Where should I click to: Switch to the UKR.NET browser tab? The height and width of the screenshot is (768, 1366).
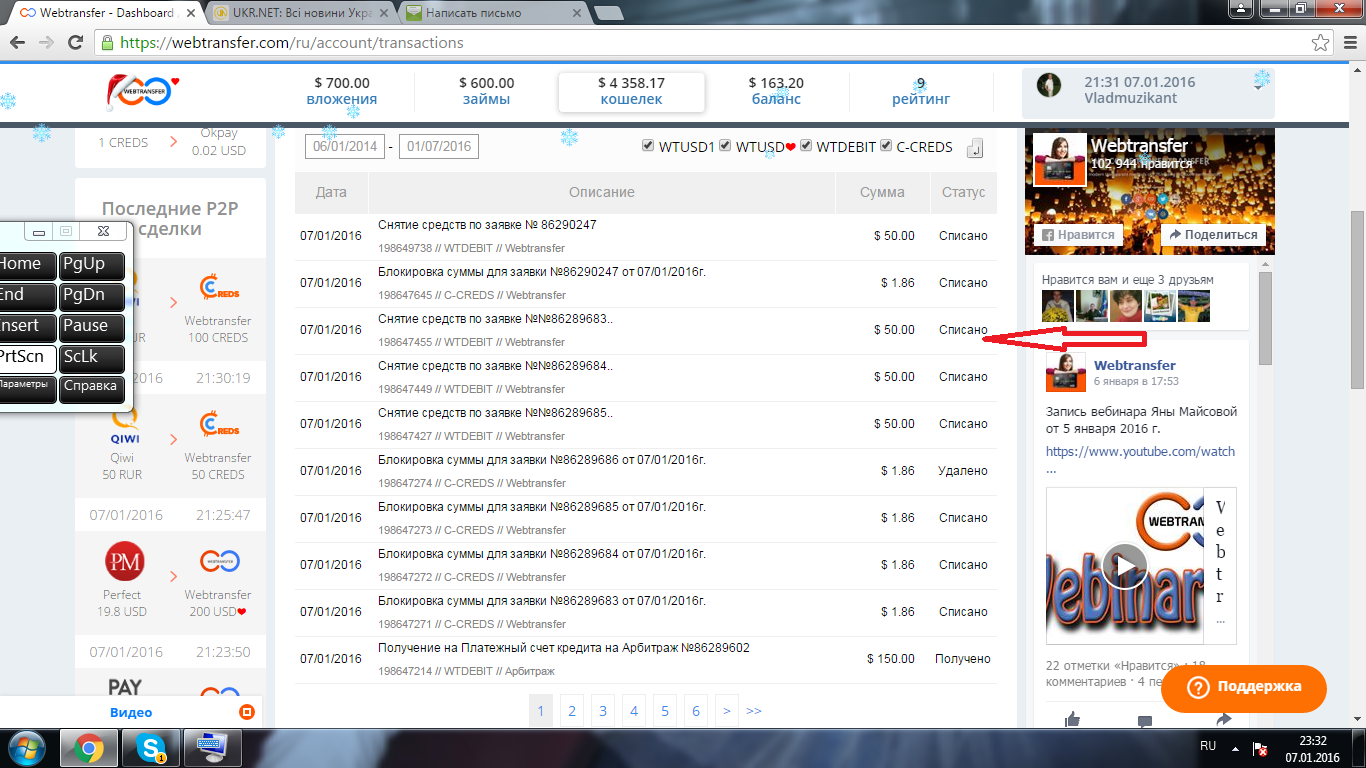(x=301, y=13)
